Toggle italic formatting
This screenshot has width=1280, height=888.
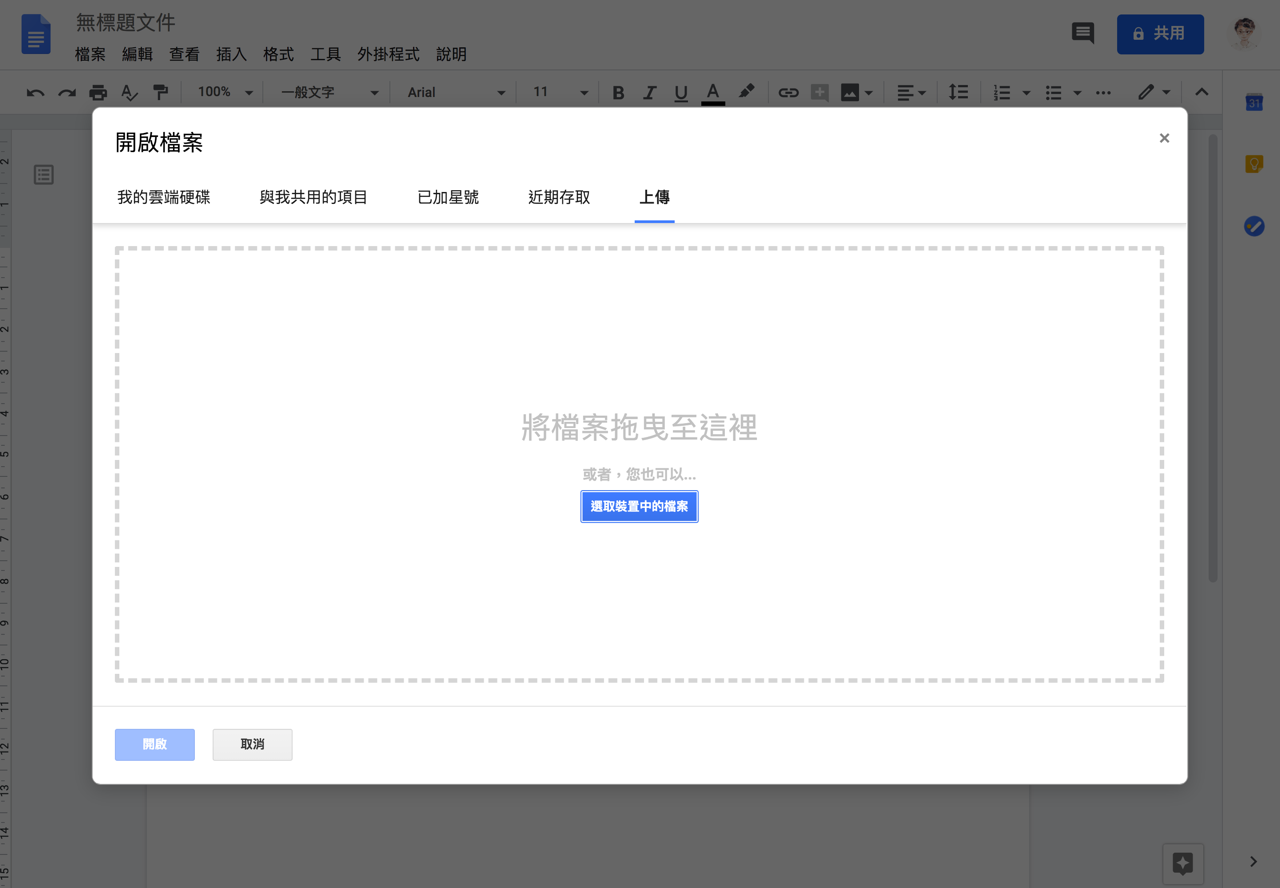pos(649,92)
